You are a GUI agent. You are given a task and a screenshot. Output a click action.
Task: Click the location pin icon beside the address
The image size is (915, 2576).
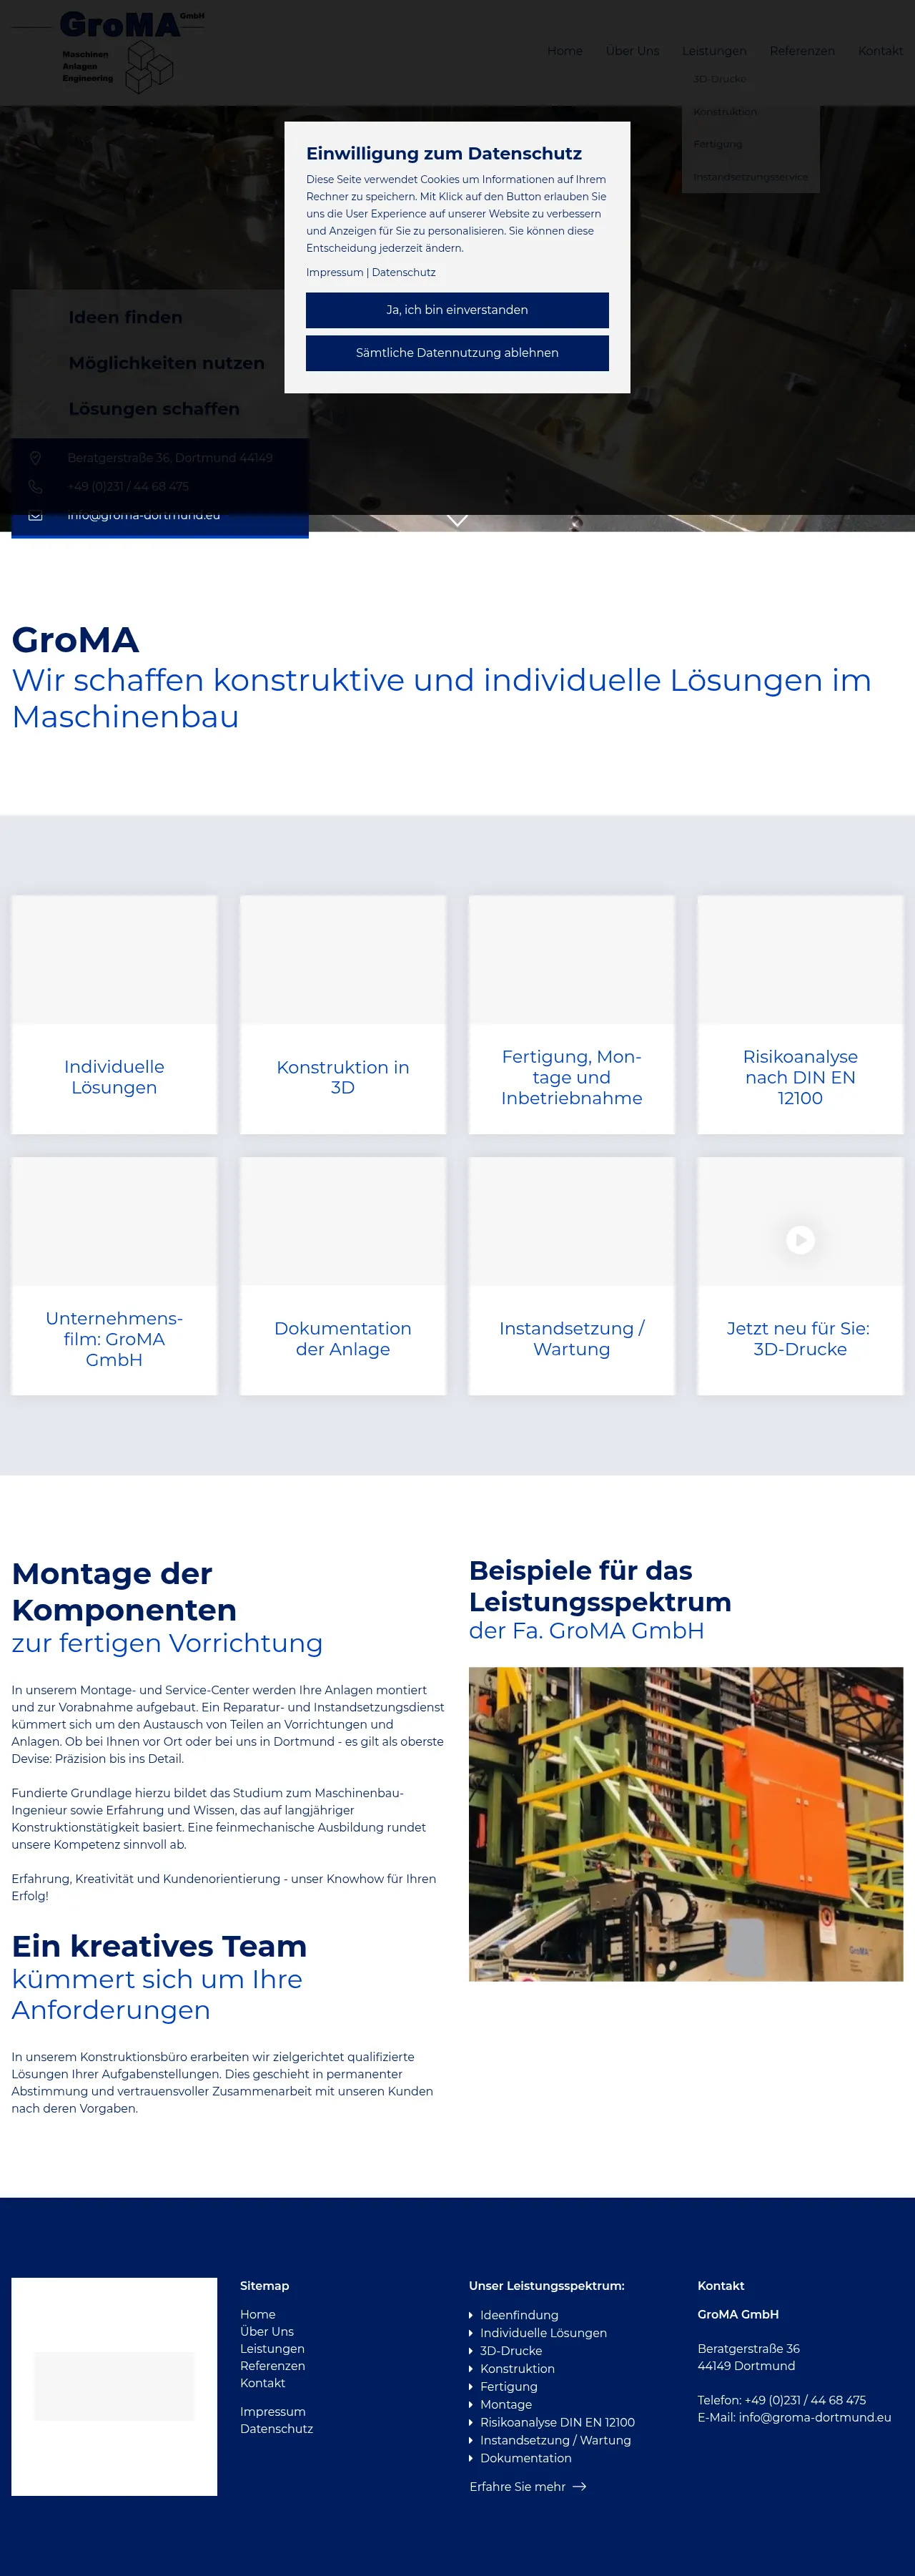[x=35, y=458]
